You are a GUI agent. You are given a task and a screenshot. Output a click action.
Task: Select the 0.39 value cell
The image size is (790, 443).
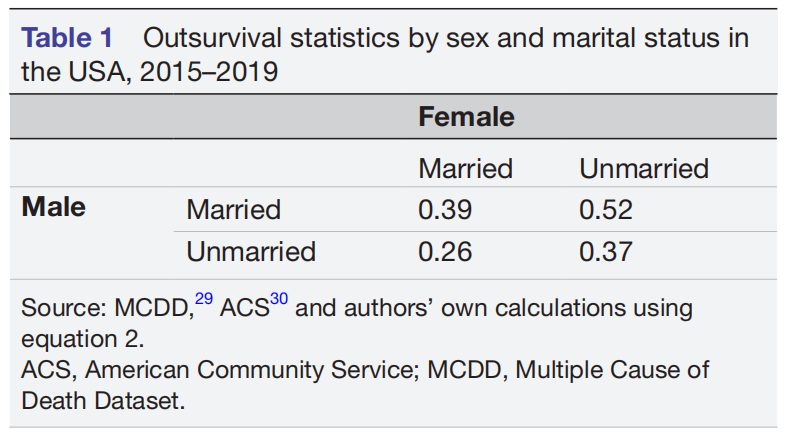[445, 210]
